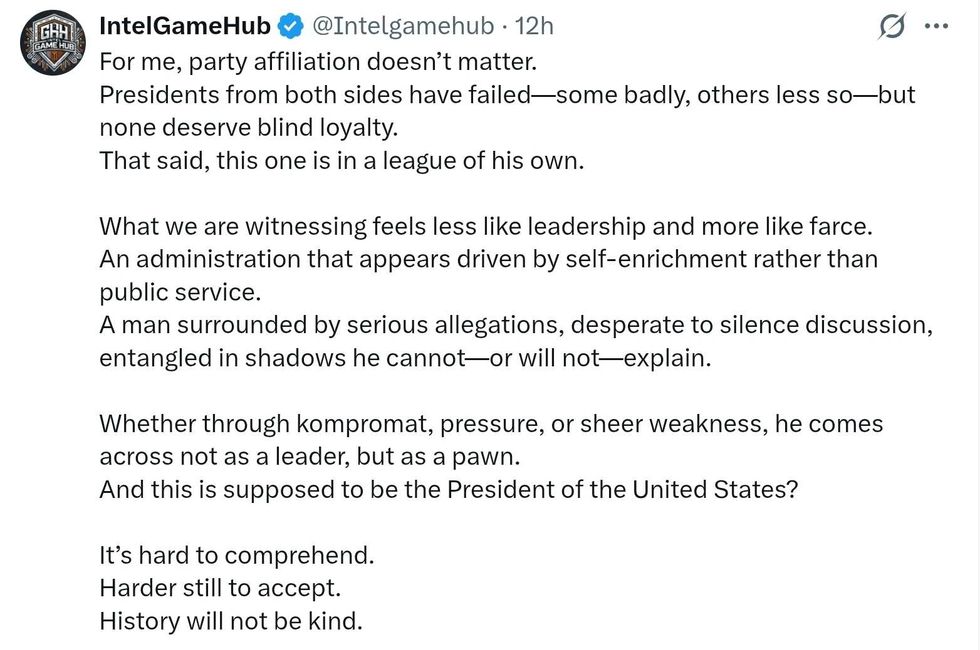This screenshot has height=650, width=980.
Task: Click the IntelGameHub display name
Action: [185, 26]
